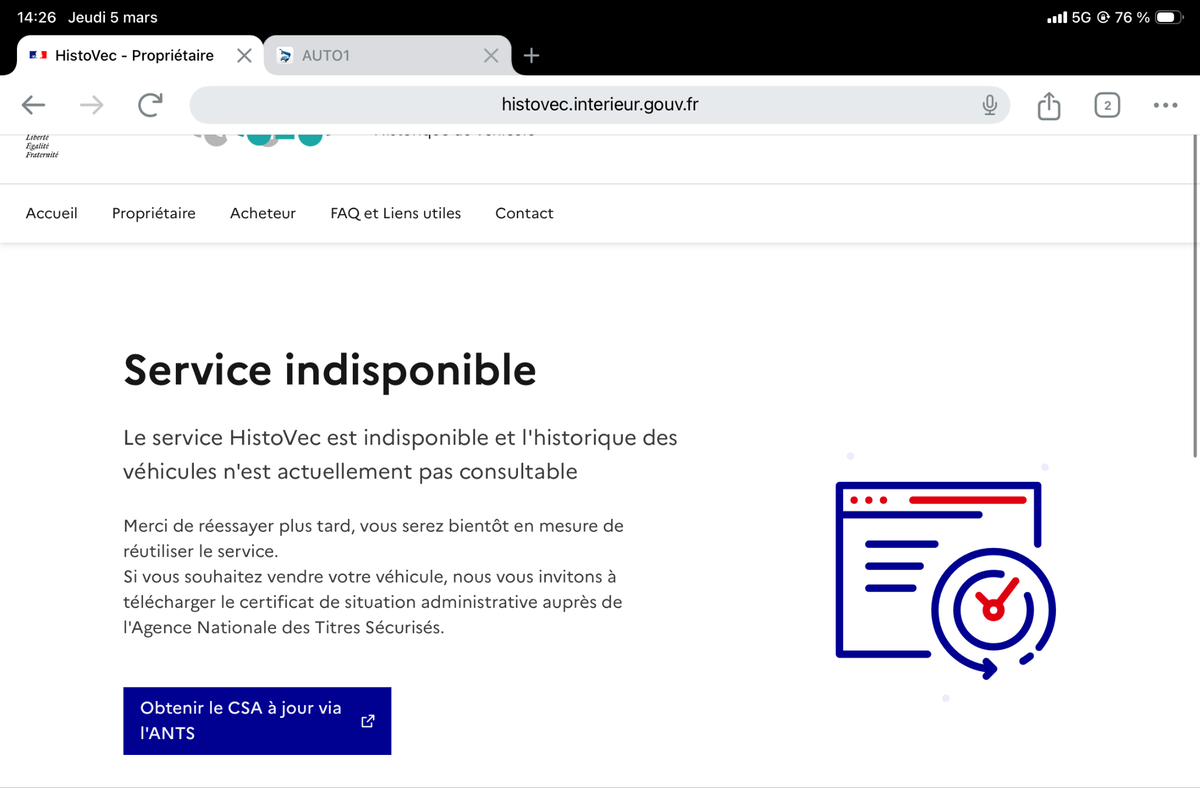1200x788 pixels.
Task: Visit FAQ et Liens utiles
Action: click(396, 213)
